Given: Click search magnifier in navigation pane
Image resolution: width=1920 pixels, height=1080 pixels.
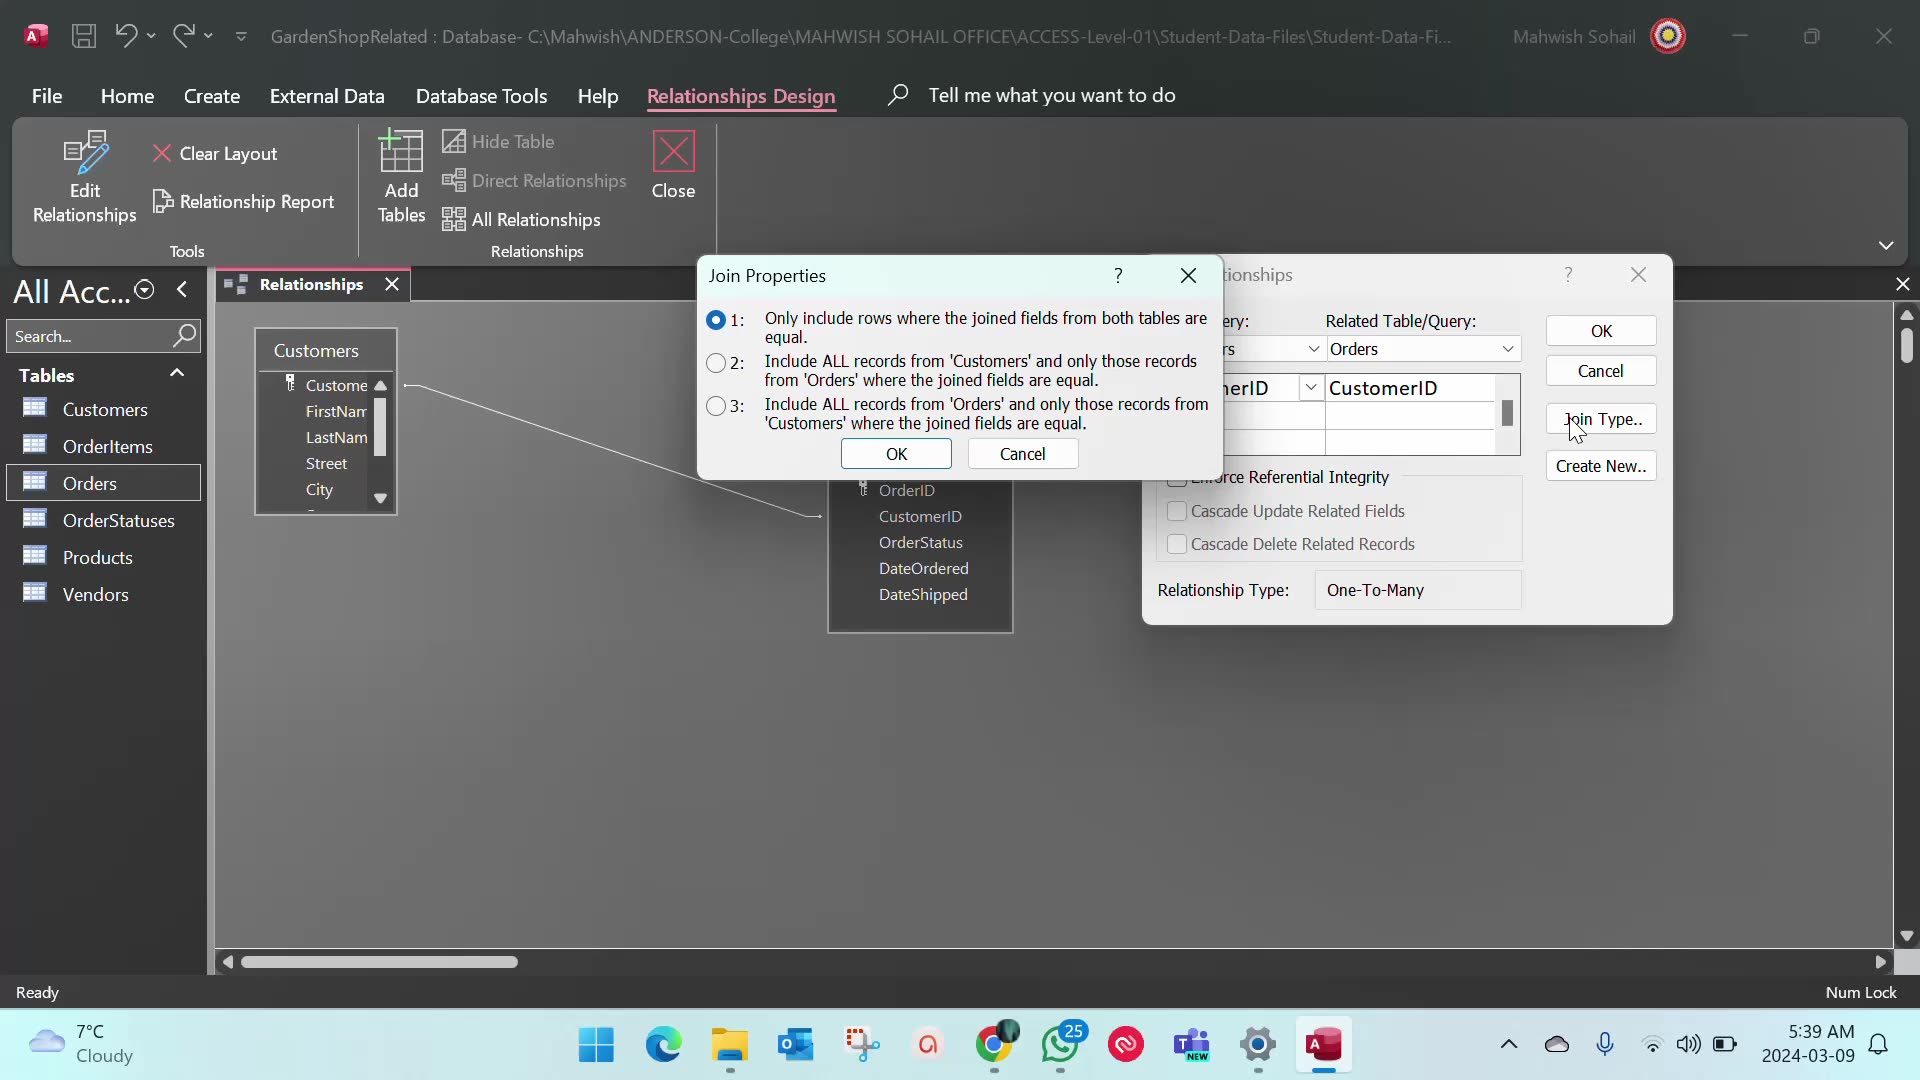Looking at the screenshot, I should (184, 336).
